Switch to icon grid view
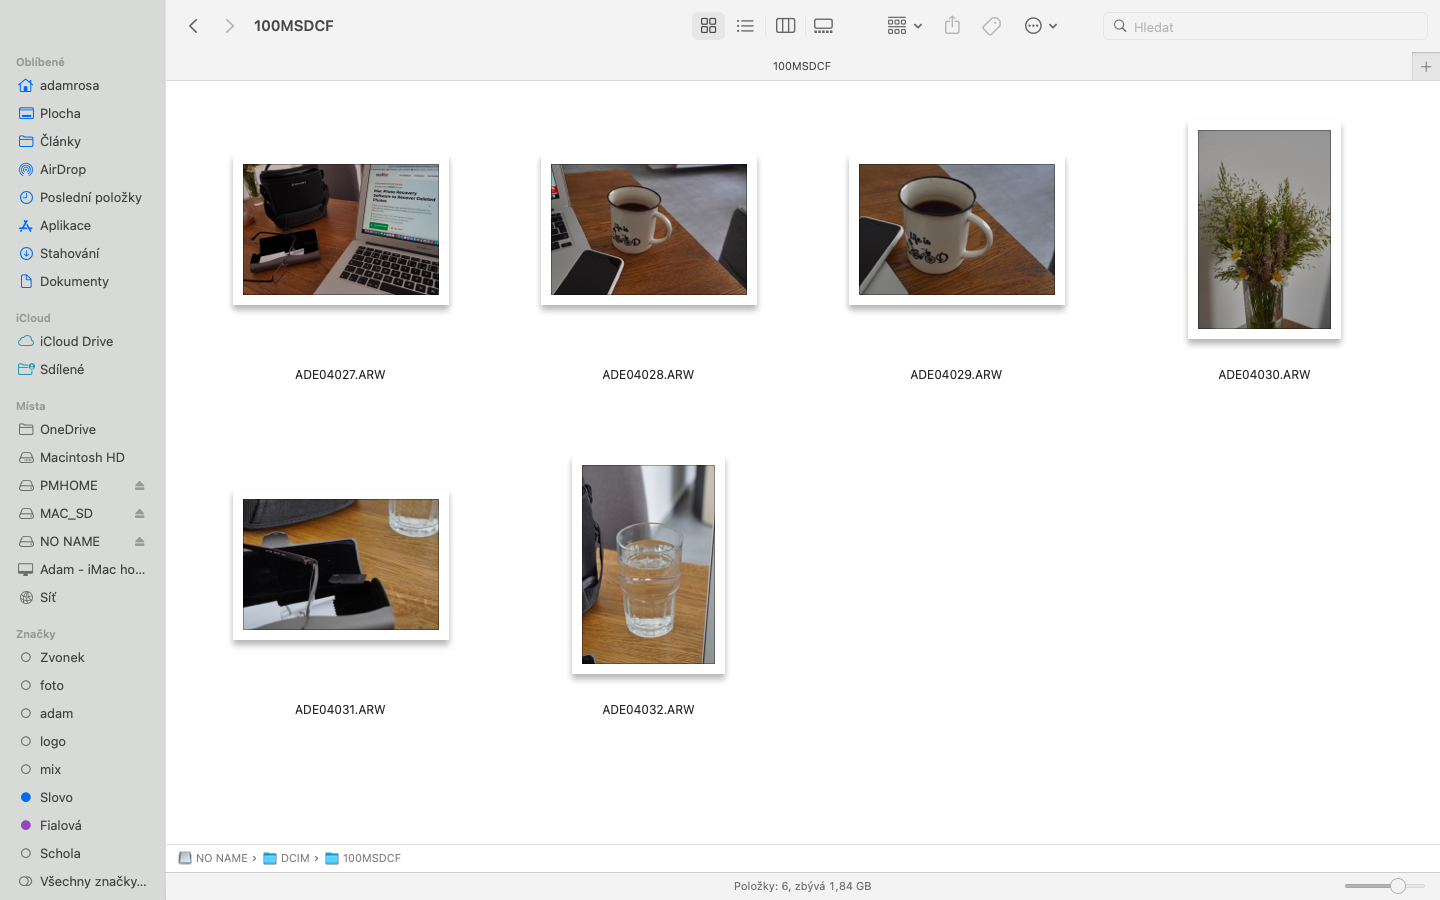Screen dimensions: 1440x900 point(708,26)
